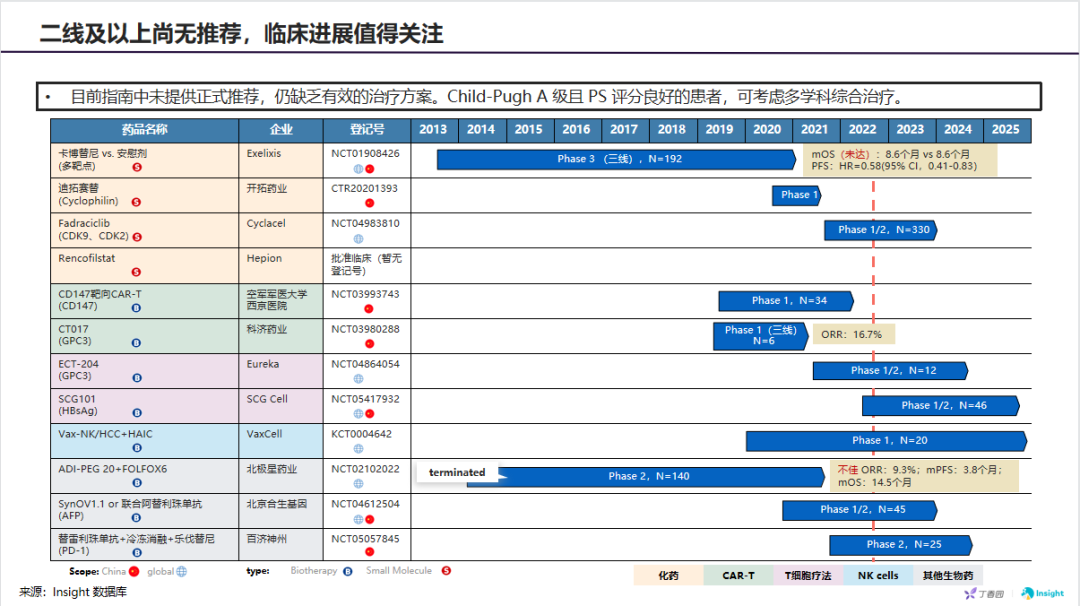Click the Phase 1/2, N=330 timeline bar
Screen dimensions: 1080x606
click(881, 230)
